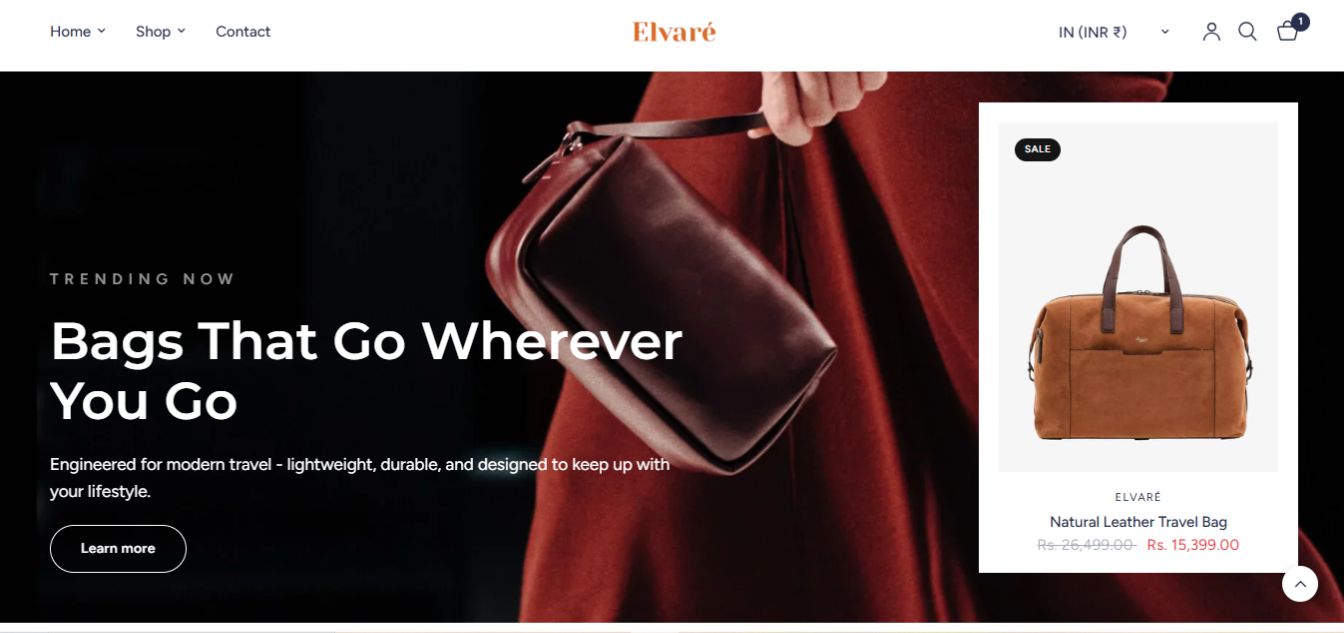Image resolution: width=1344 pixels, height=633 pixels.
Task: Open the user account icon
Action: [x=1211, y=32]
